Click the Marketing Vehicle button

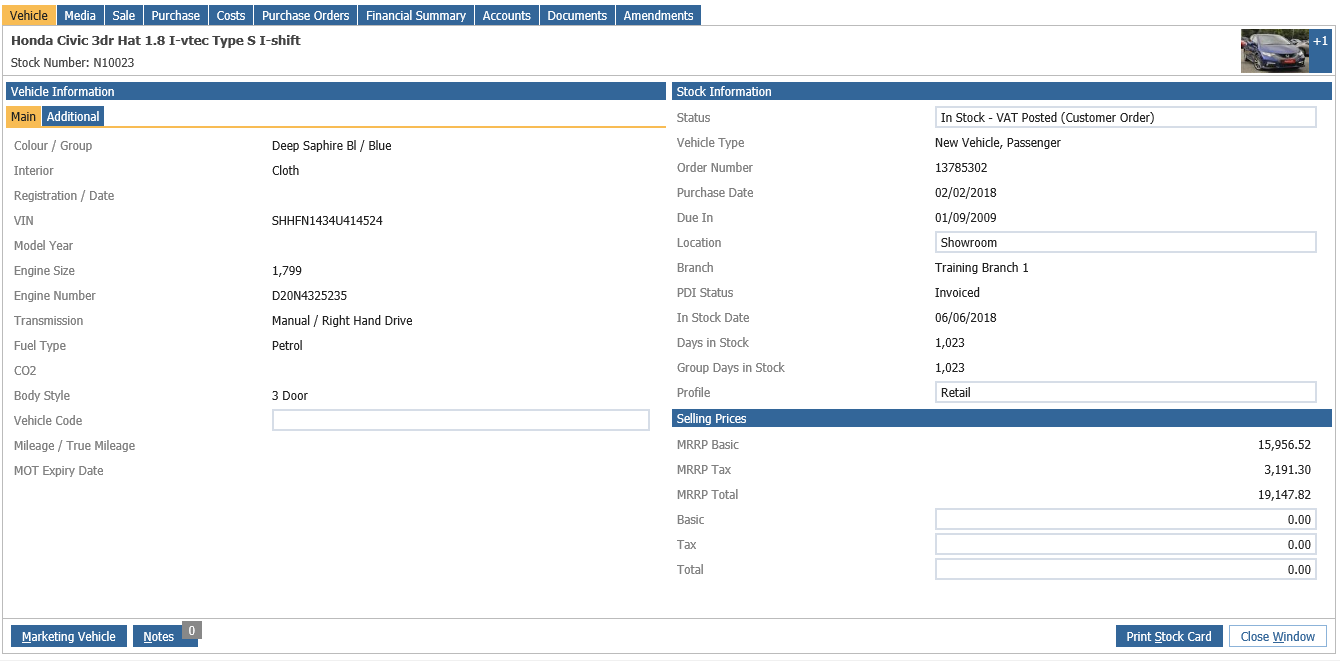(69, 637)
